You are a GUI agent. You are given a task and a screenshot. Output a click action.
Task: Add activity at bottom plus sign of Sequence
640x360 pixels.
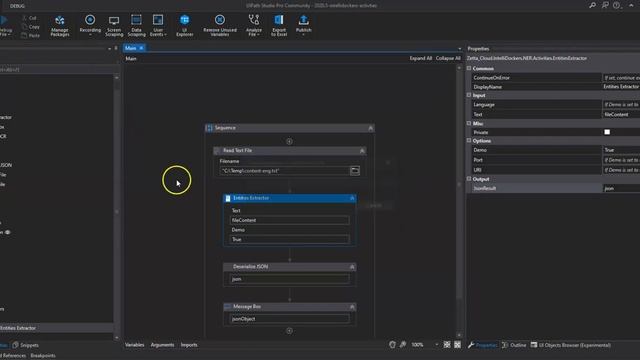289,331
